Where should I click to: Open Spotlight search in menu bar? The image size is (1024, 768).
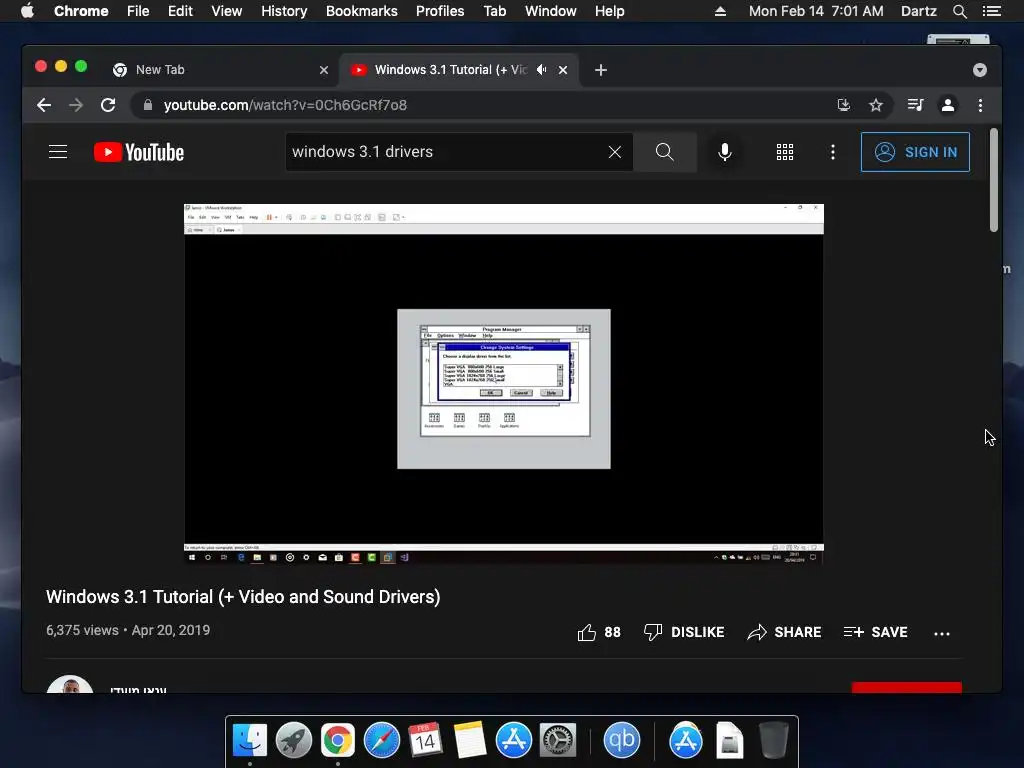tap(959, 11)
